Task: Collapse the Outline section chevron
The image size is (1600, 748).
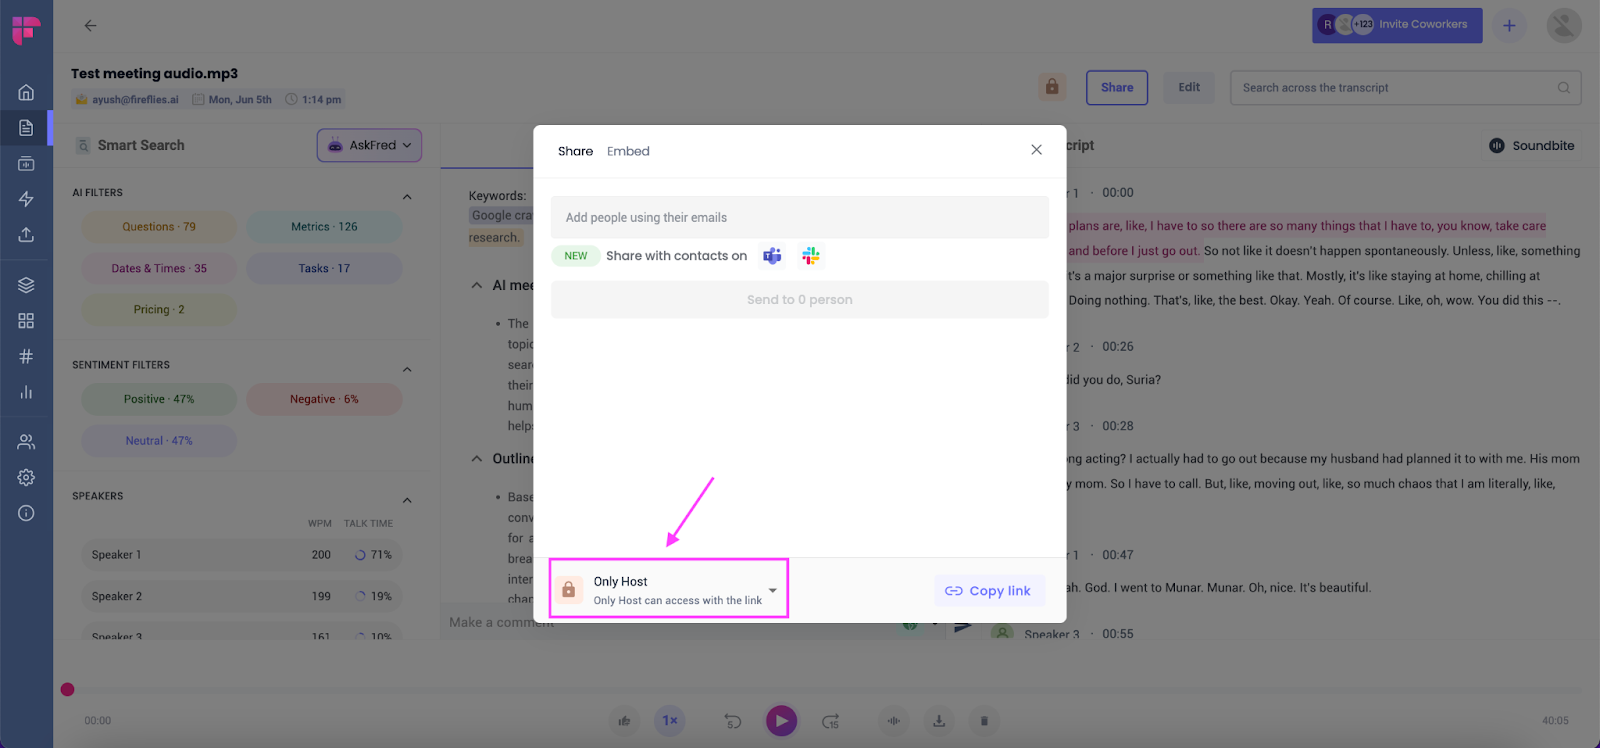Action: 477,459
